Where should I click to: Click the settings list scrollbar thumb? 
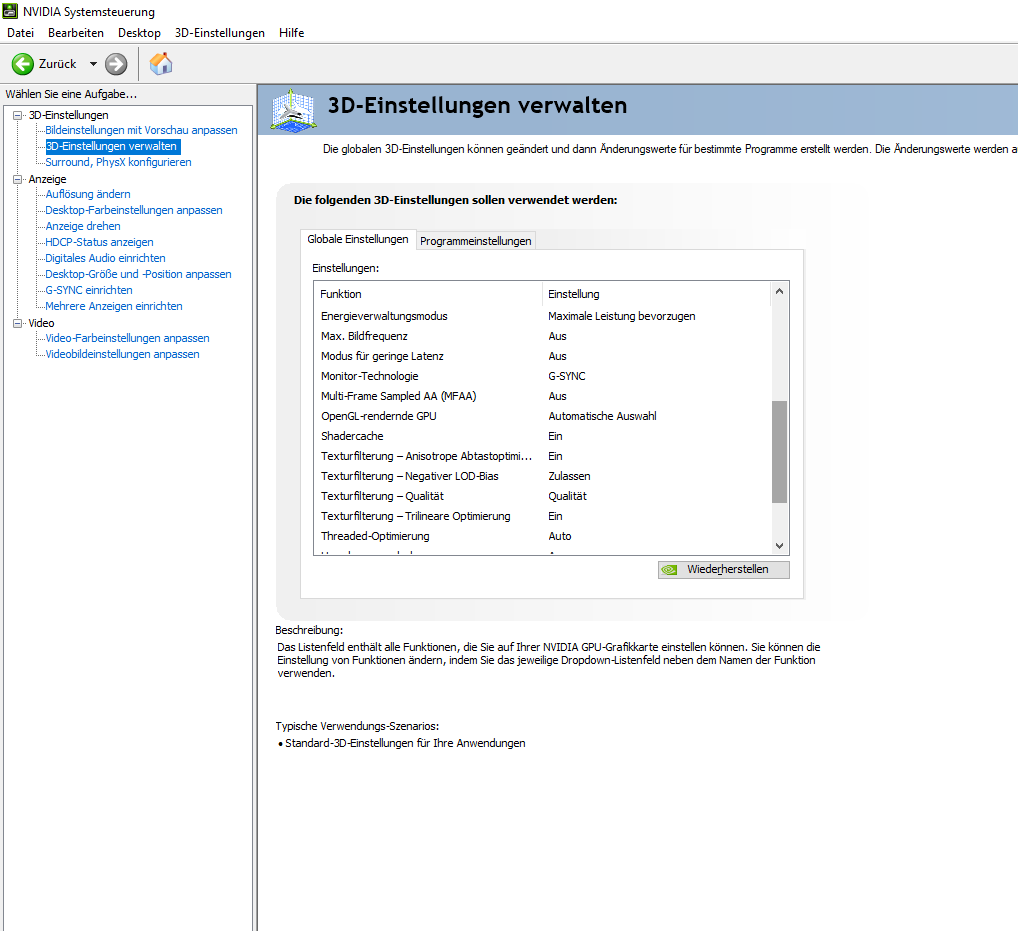(x=780, y=452)
